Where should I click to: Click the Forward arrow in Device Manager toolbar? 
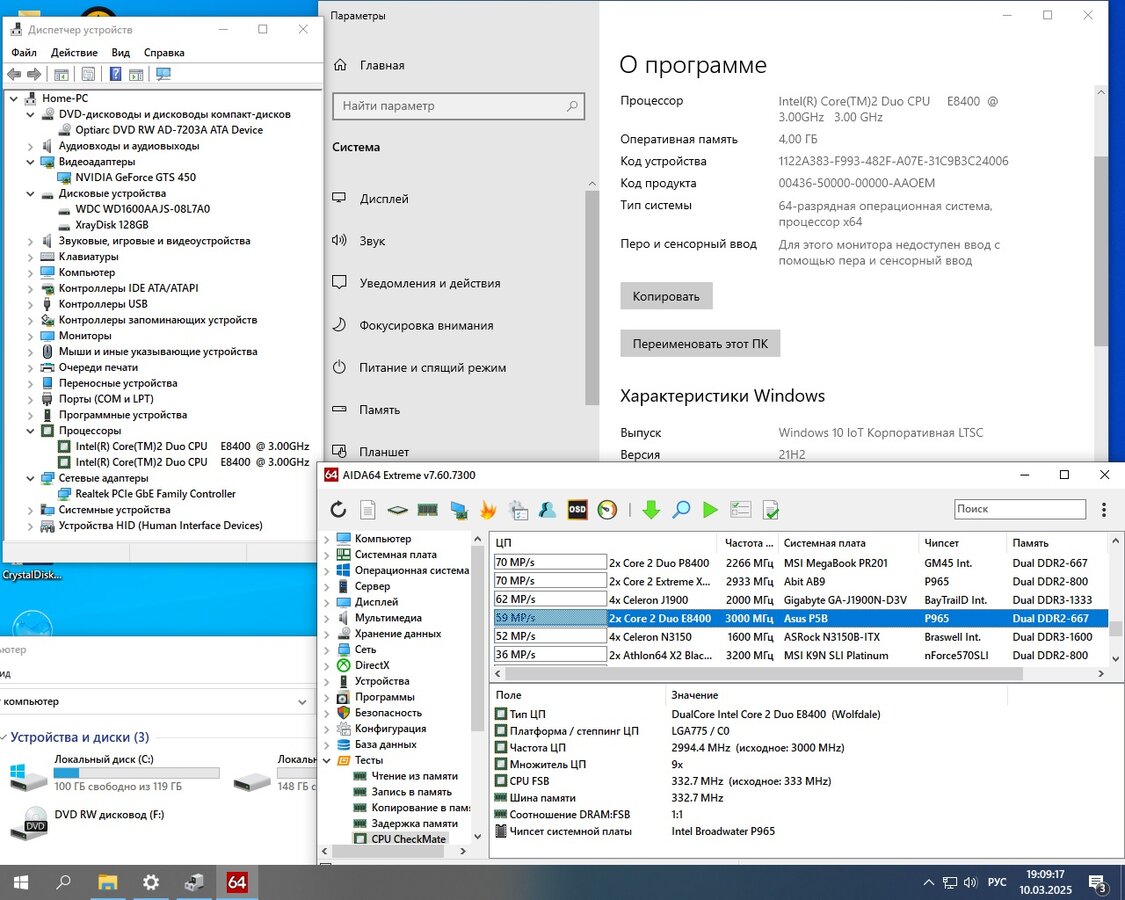(x=34, y=74)
